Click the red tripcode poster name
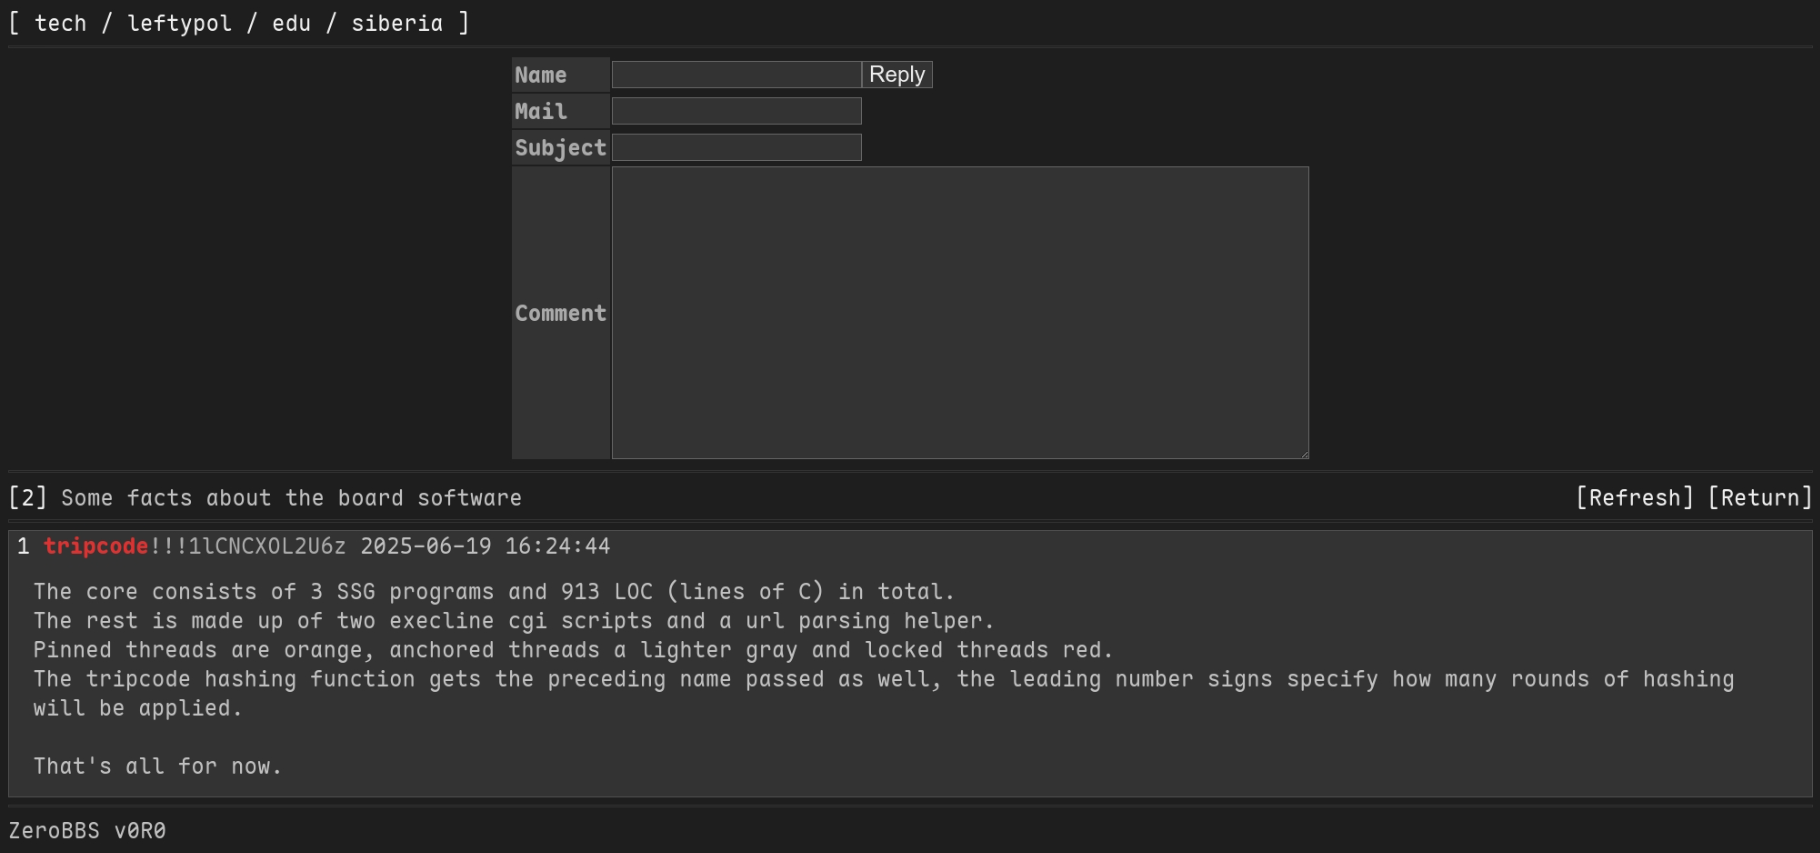The image size is (1820, 853). [96, 546]
